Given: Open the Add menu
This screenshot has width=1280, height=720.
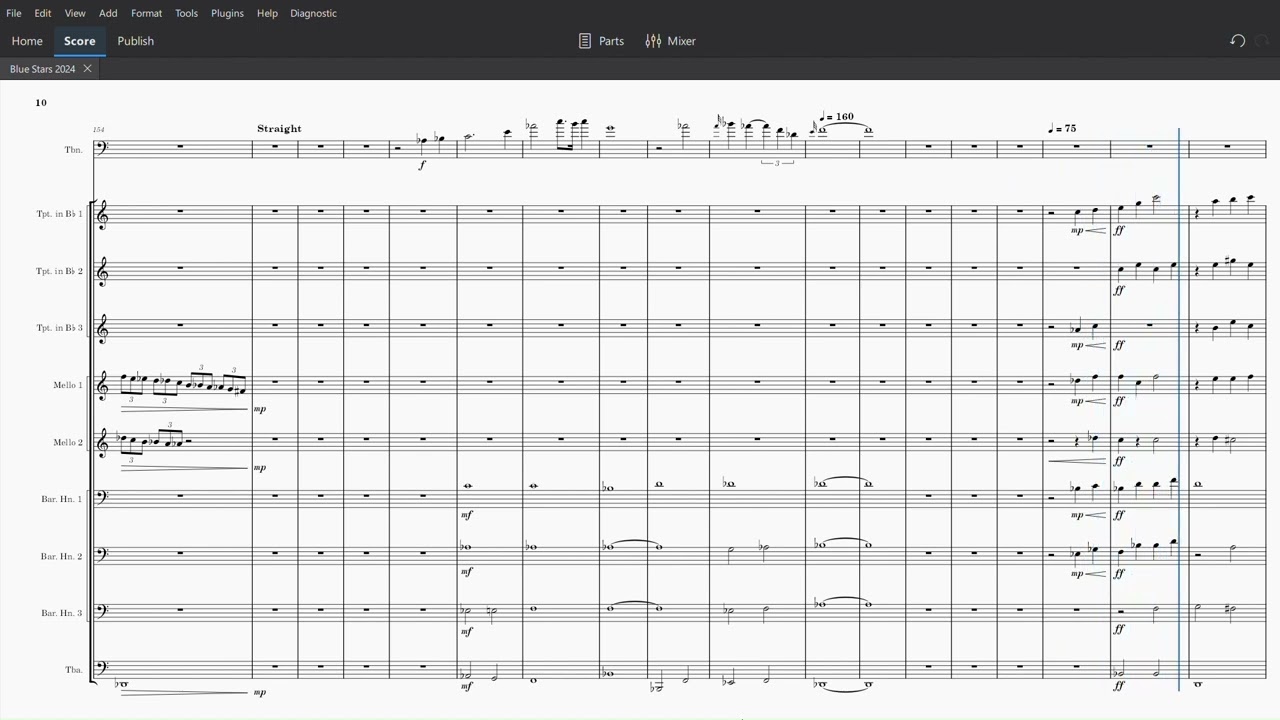Looking at the screenshot, I should (108, 13).
